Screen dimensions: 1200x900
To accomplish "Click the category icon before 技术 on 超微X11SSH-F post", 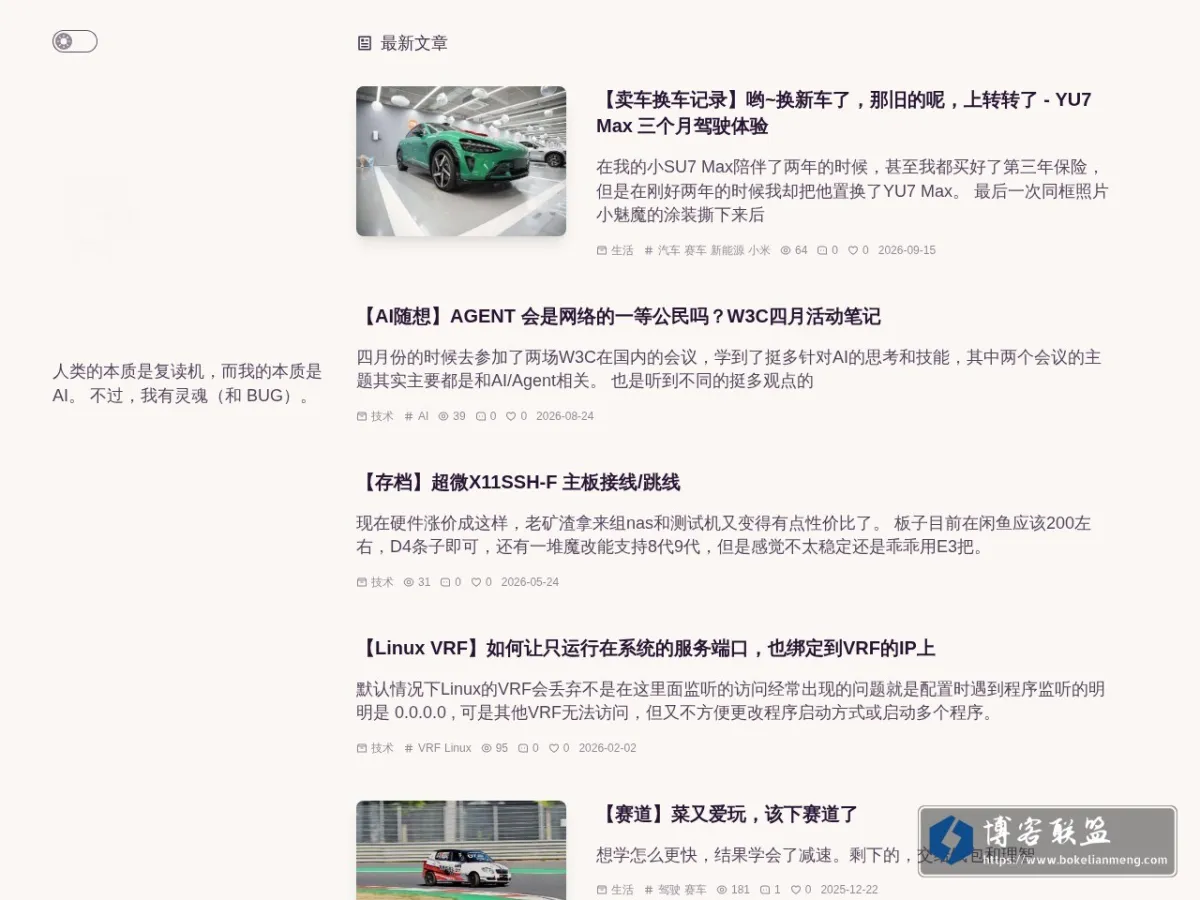I will (362, 583).
